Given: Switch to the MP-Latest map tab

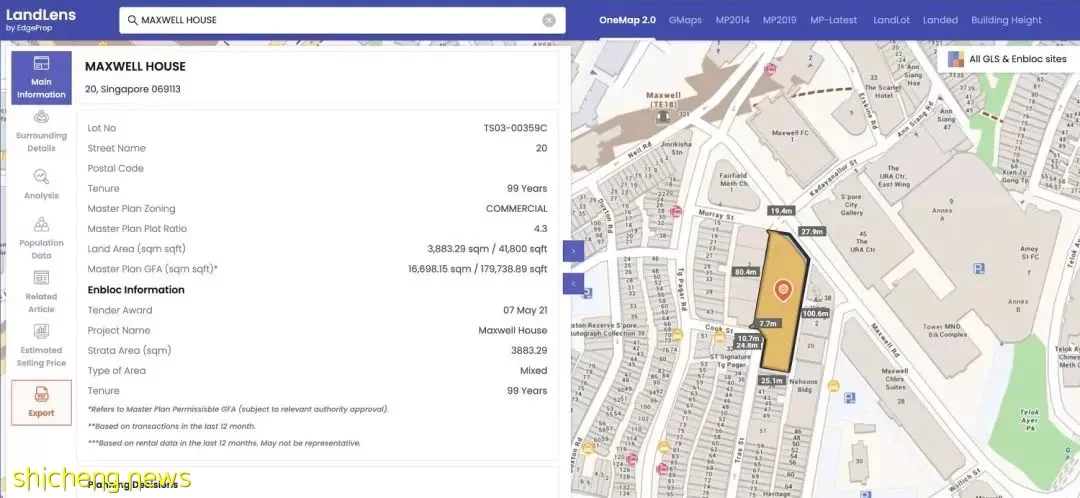Looking at the screenshot, I should click(x=833, y=20).
